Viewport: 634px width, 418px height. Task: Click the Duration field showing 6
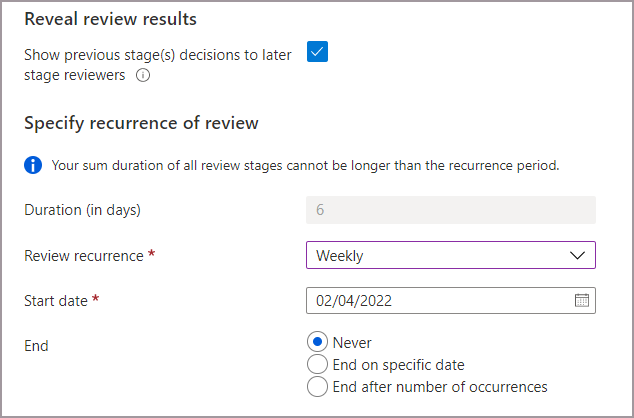[x=450, y=210]
